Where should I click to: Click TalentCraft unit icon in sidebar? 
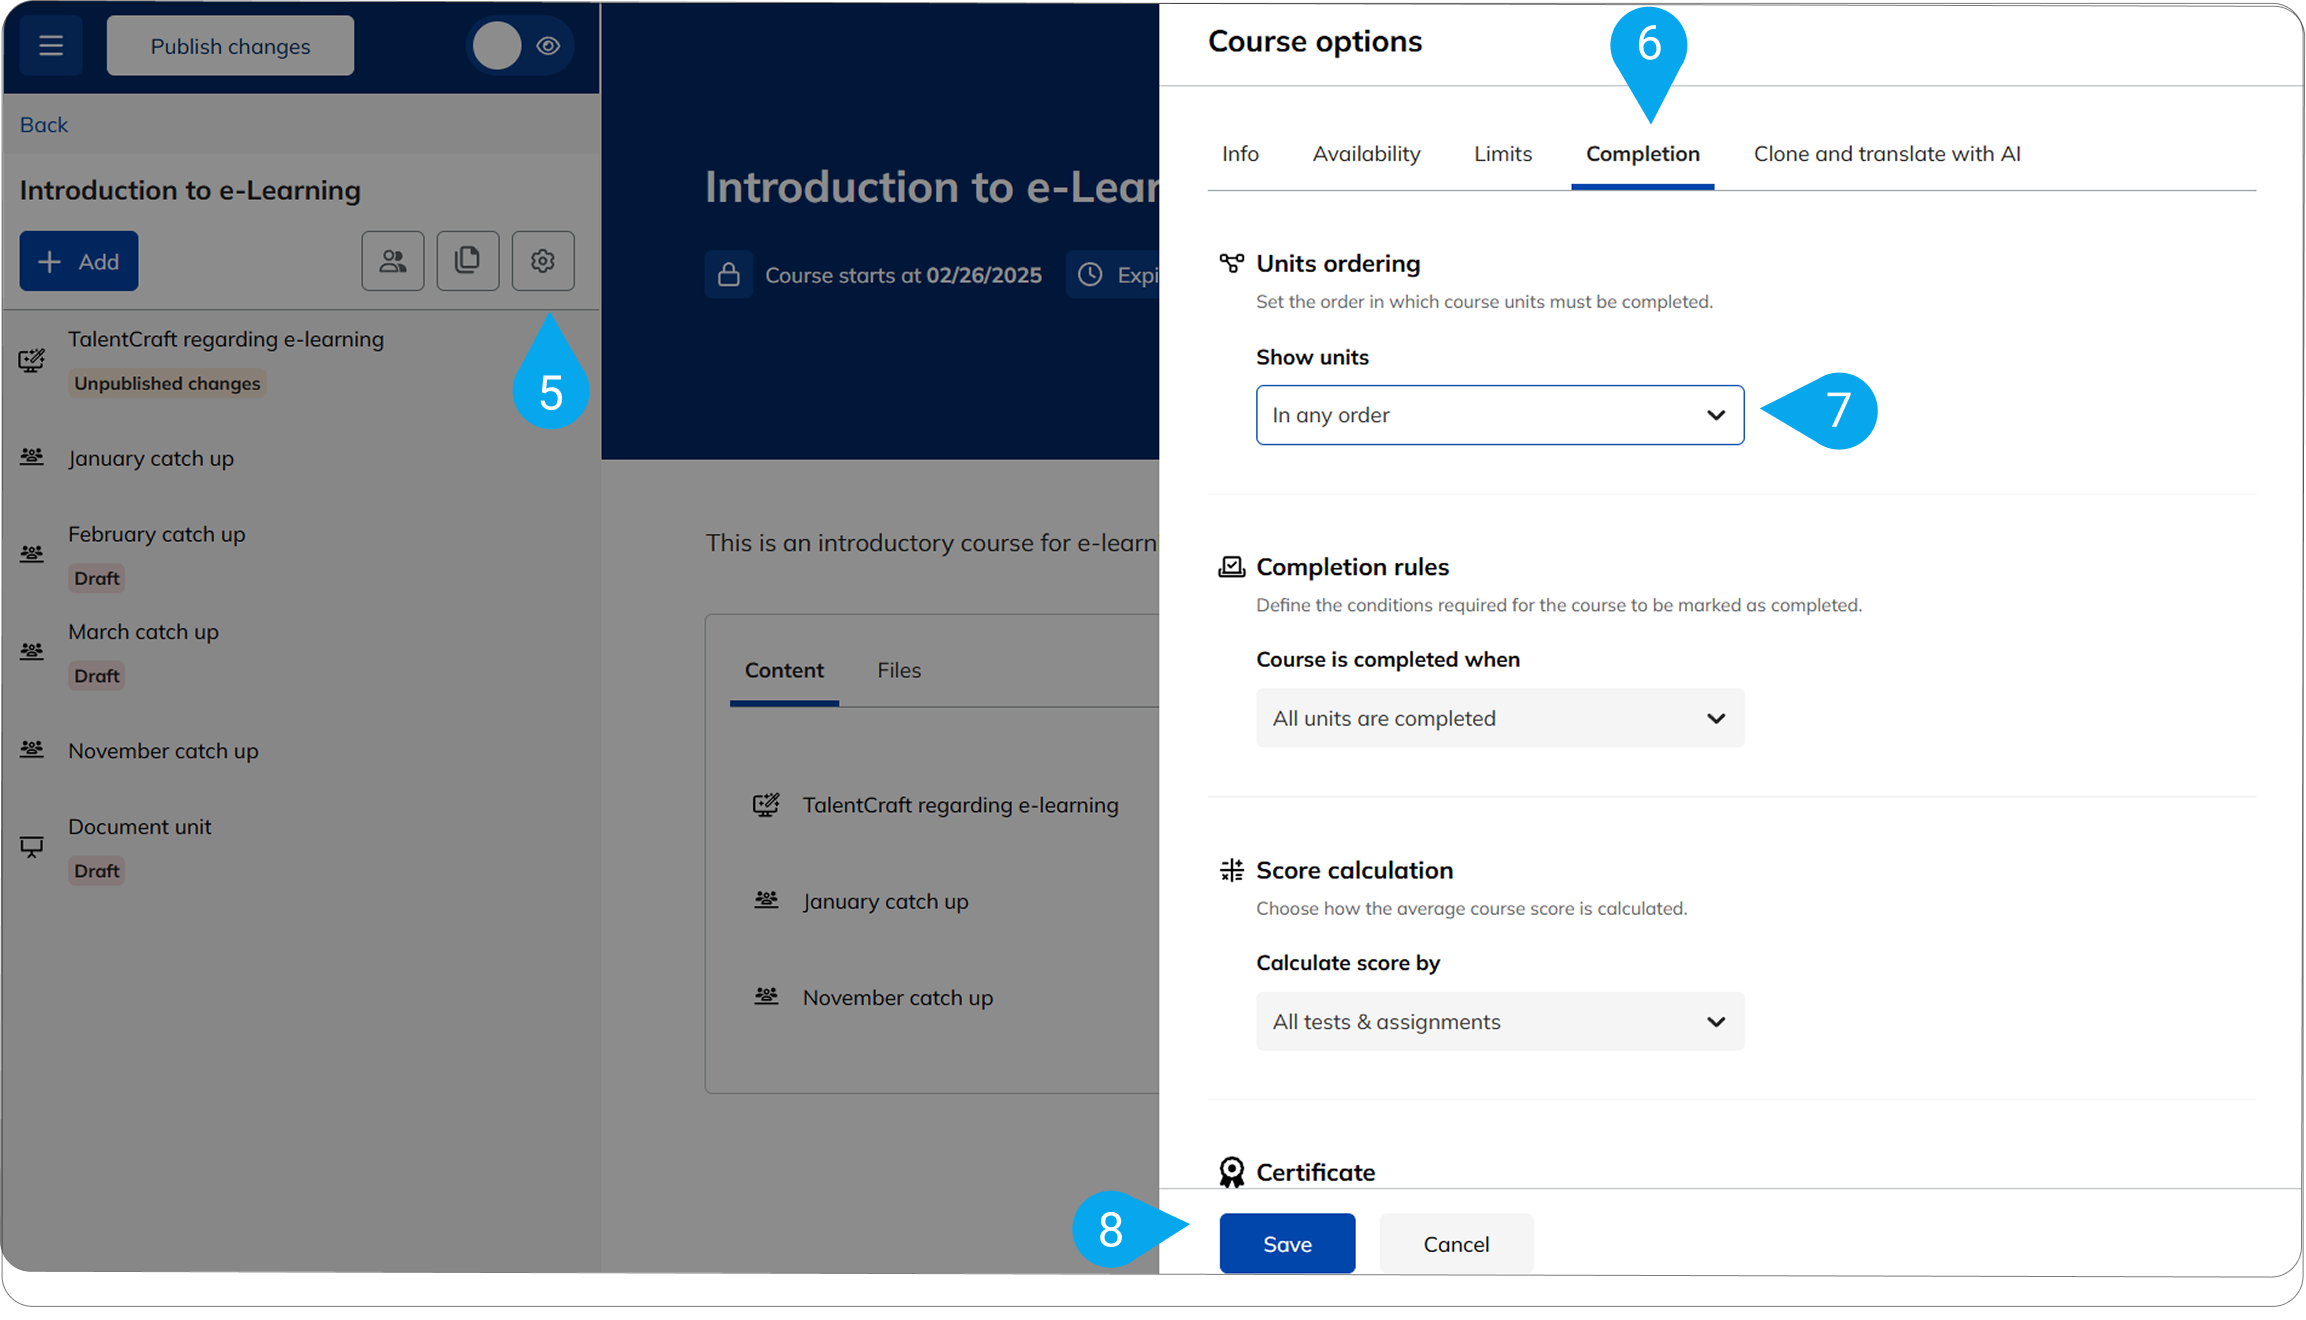click(32, 360)
